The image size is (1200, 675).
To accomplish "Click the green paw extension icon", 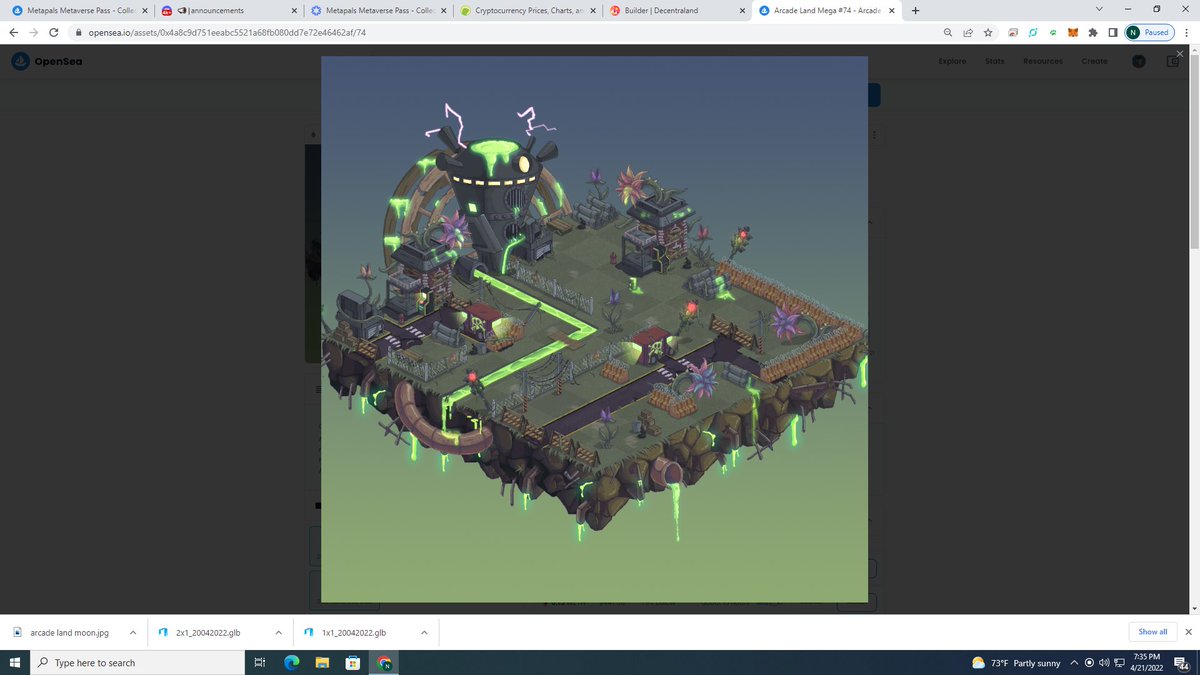I will pyautogui.click(x=1052, y=32).
